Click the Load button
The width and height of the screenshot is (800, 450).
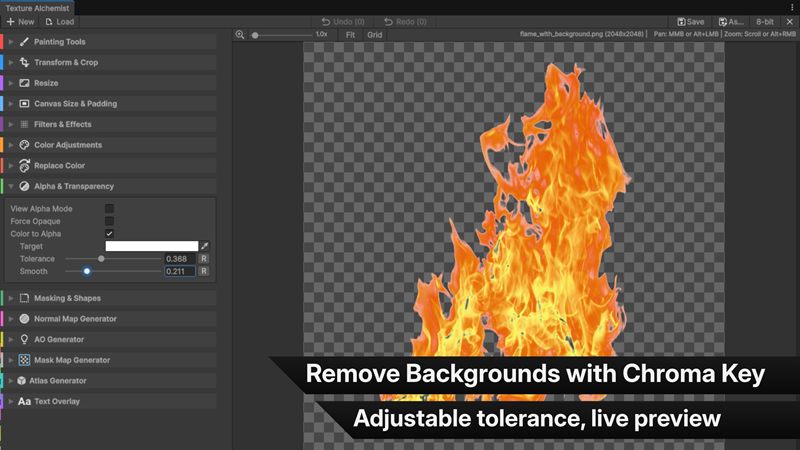pyautogui.click(x=59, y=21)
